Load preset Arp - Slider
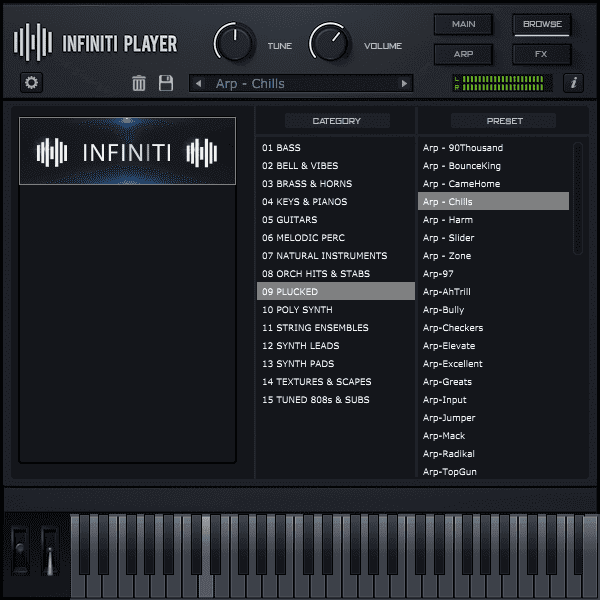Screen dimensions: 600x600 click(x=494, y=238)
